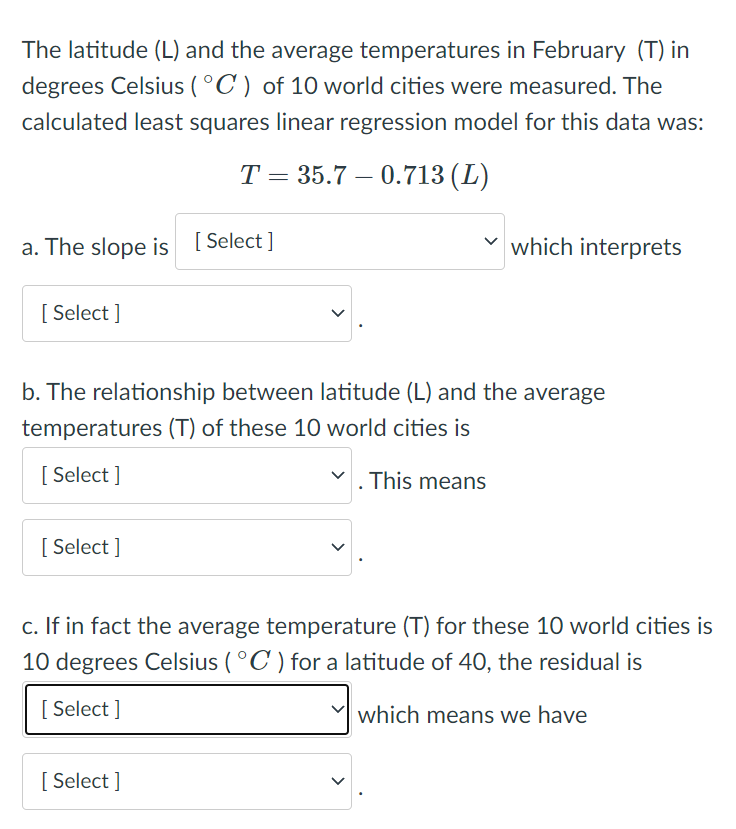The height and width of the screenshot is (829, 736).
Task: Open the relationship dropdown in part b
Action: coord(186,475)
